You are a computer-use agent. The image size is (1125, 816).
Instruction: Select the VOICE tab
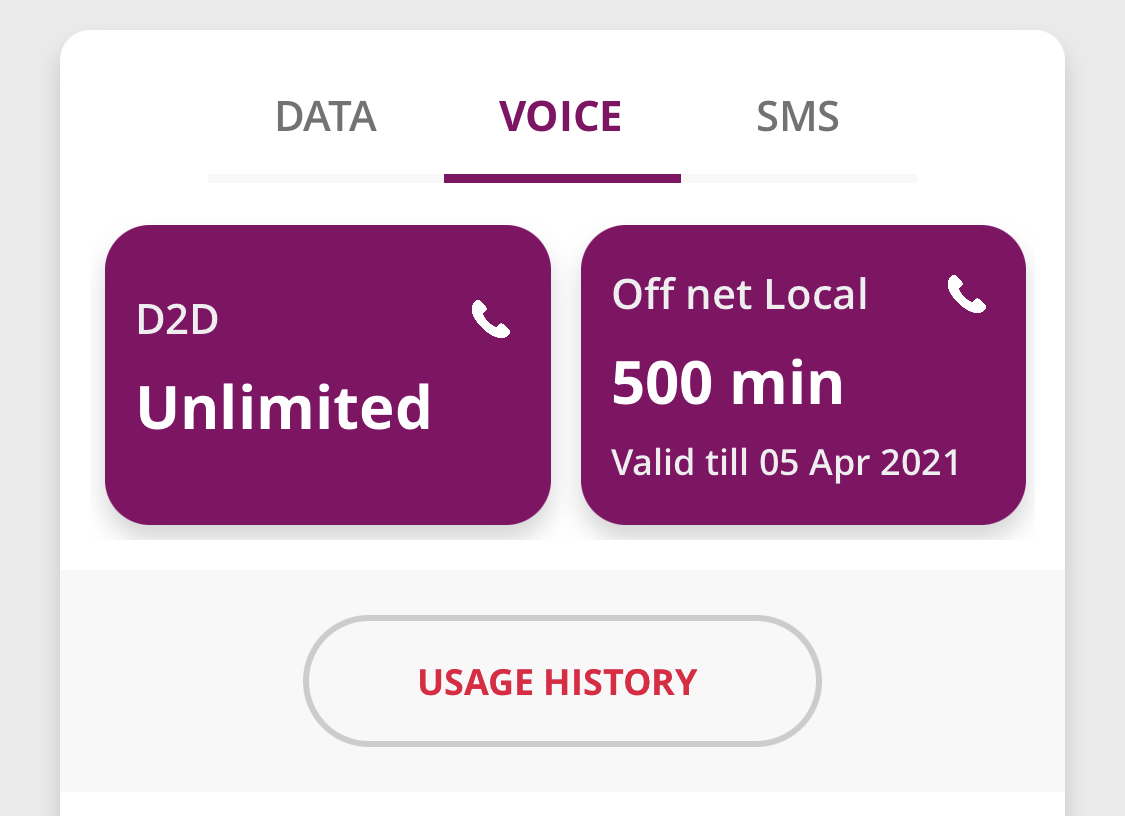[x=560, y=116]
